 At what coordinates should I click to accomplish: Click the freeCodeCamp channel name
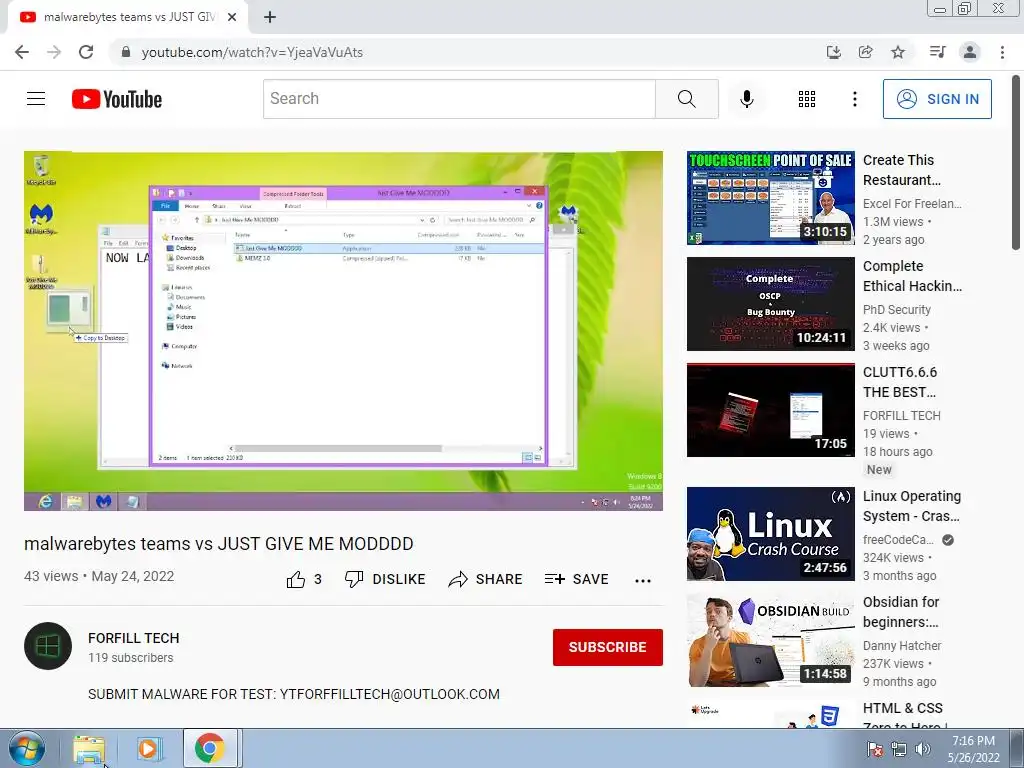pyautogui.click(x=898, y=539)
